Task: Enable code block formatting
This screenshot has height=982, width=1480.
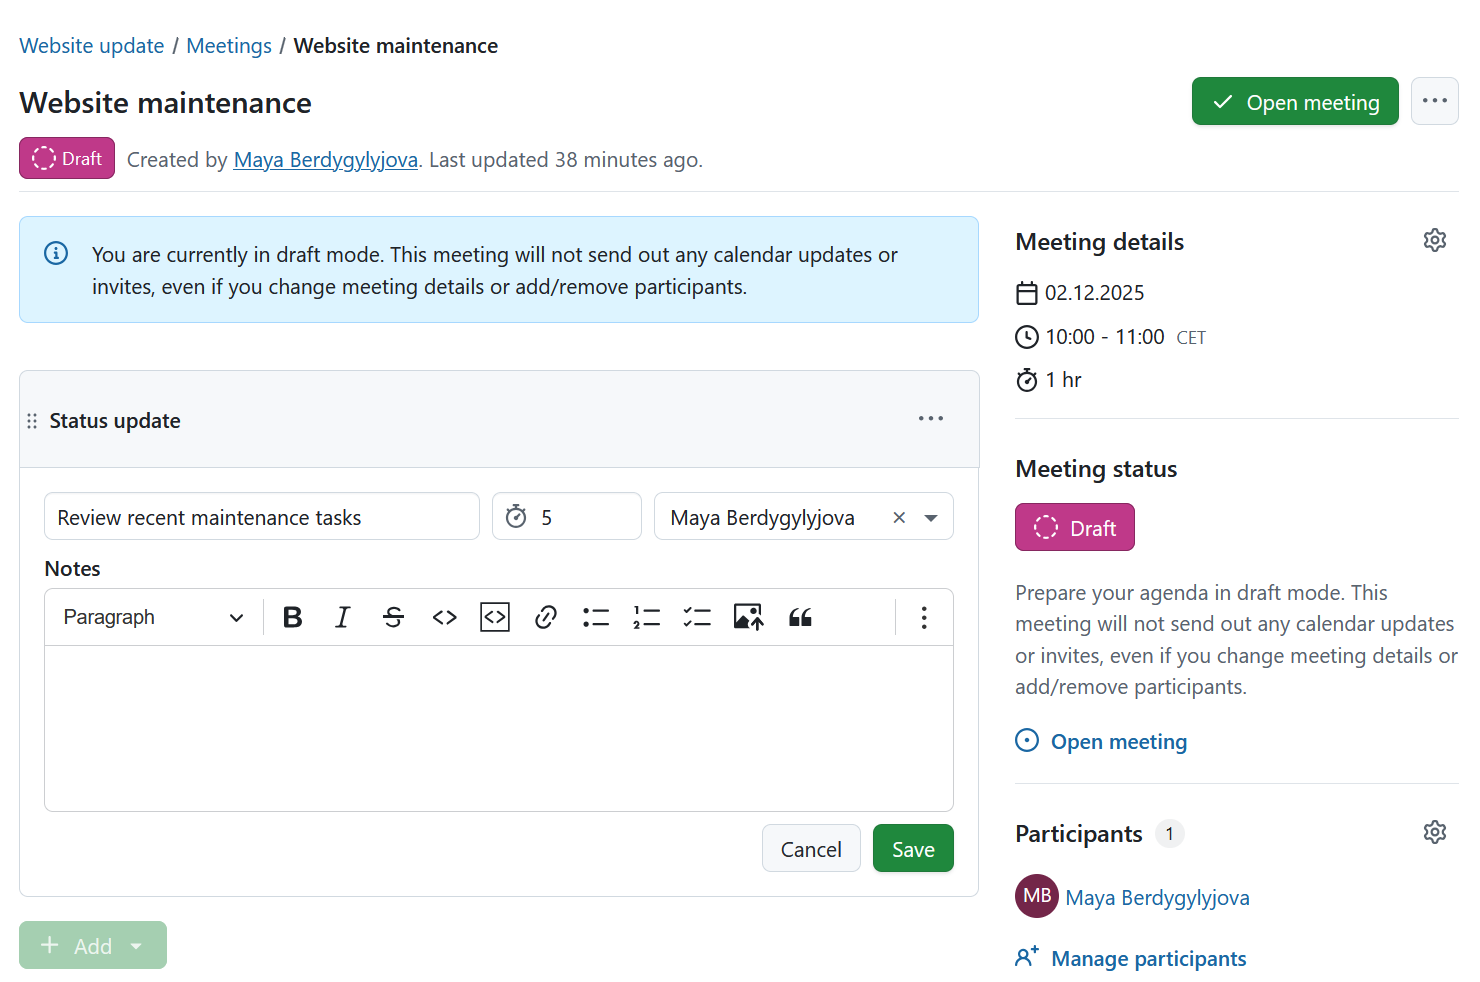Action: [494, 617]
